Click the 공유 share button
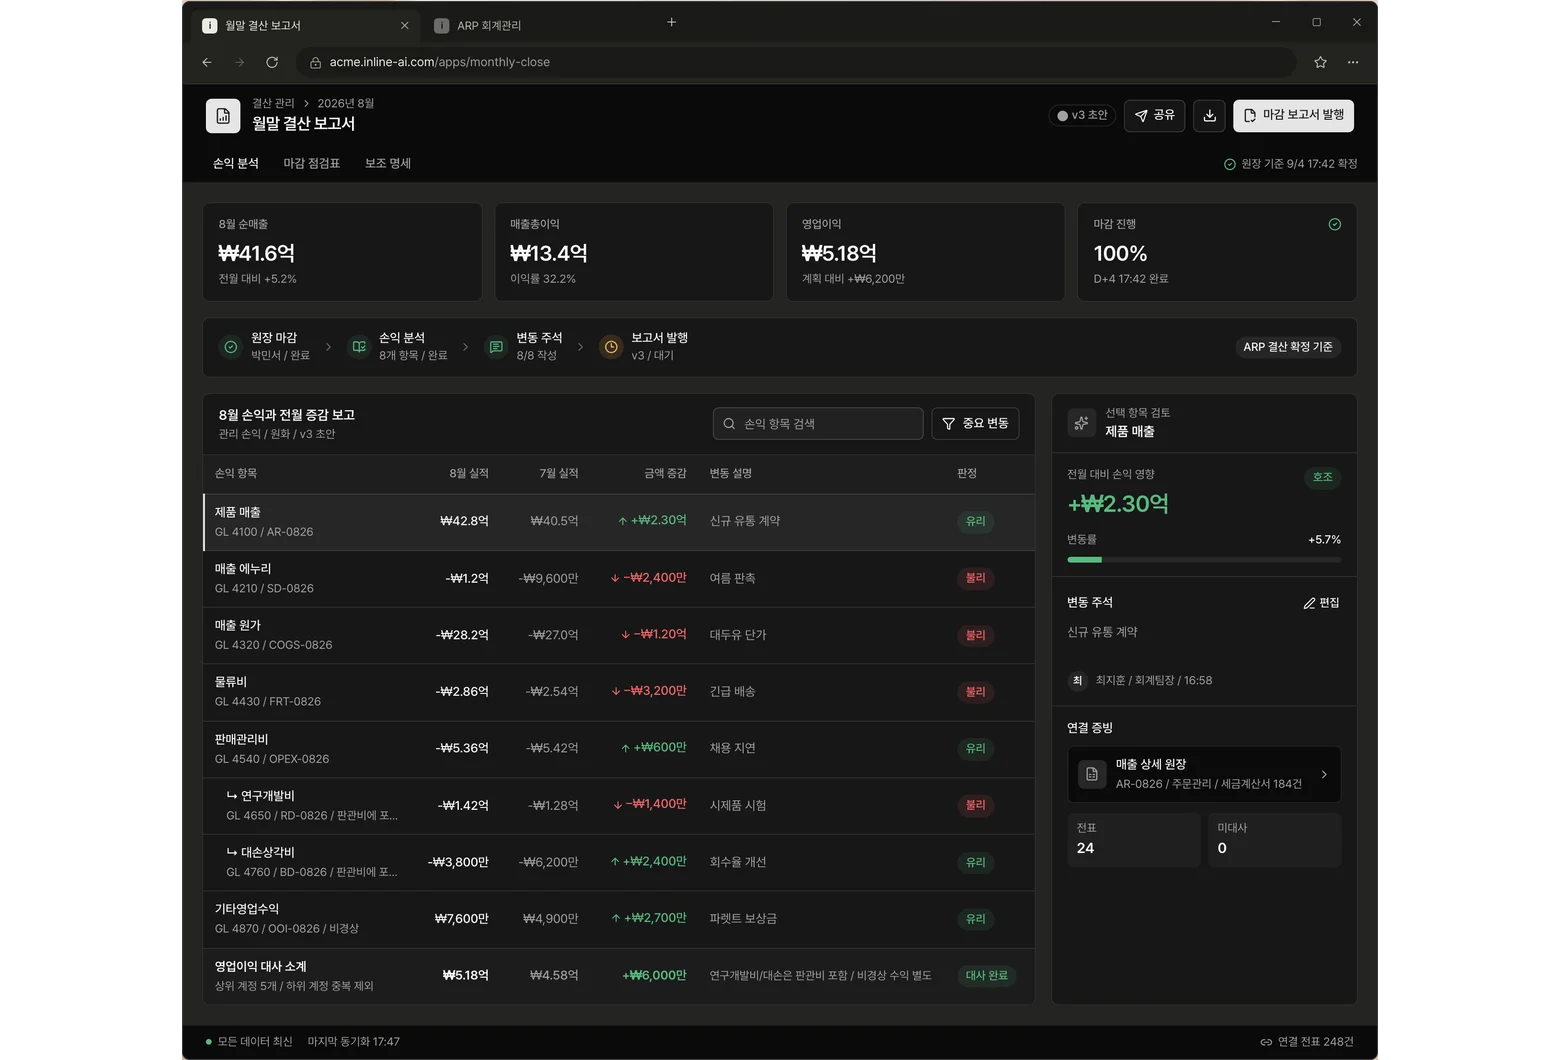This screenshot has height=1060, width=1560. 1154,116
